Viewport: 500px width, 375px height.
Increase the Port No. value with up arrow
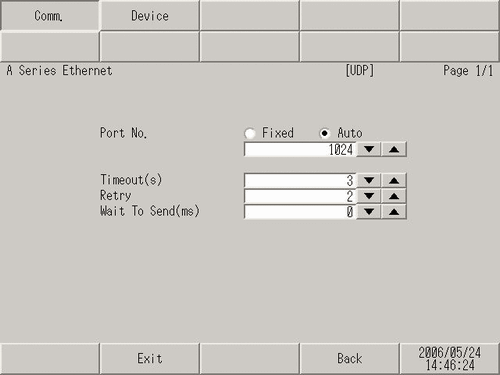(x=394, y=149)
